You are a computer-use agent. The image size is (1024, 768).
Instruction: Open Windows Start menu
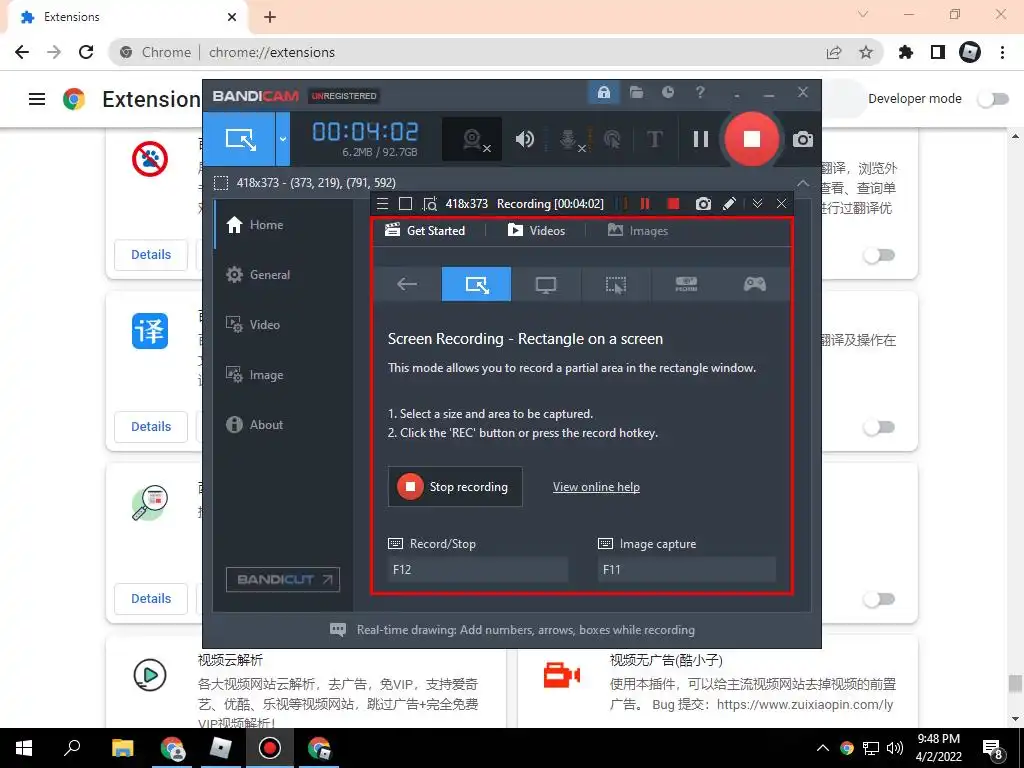(x=24, y=748)
